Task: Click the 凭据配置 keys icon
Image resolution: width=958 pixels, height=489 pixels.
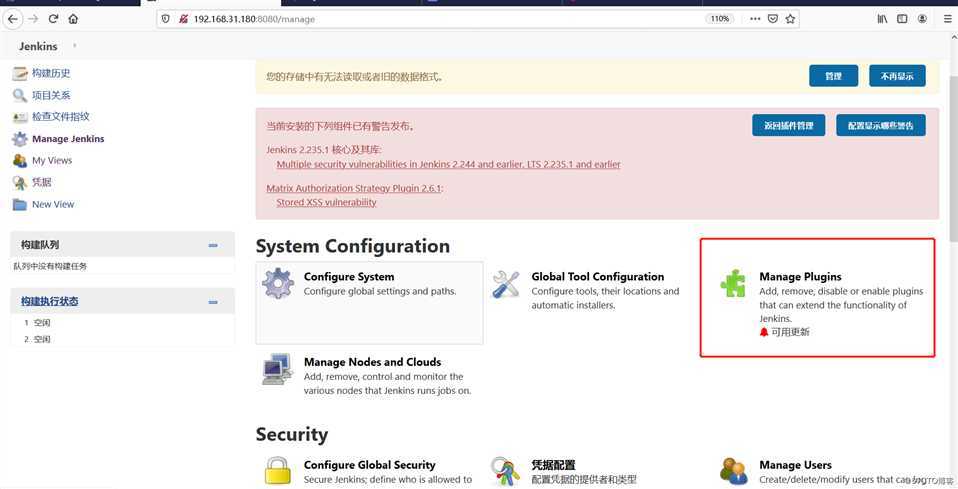Action: coord(505,471)
